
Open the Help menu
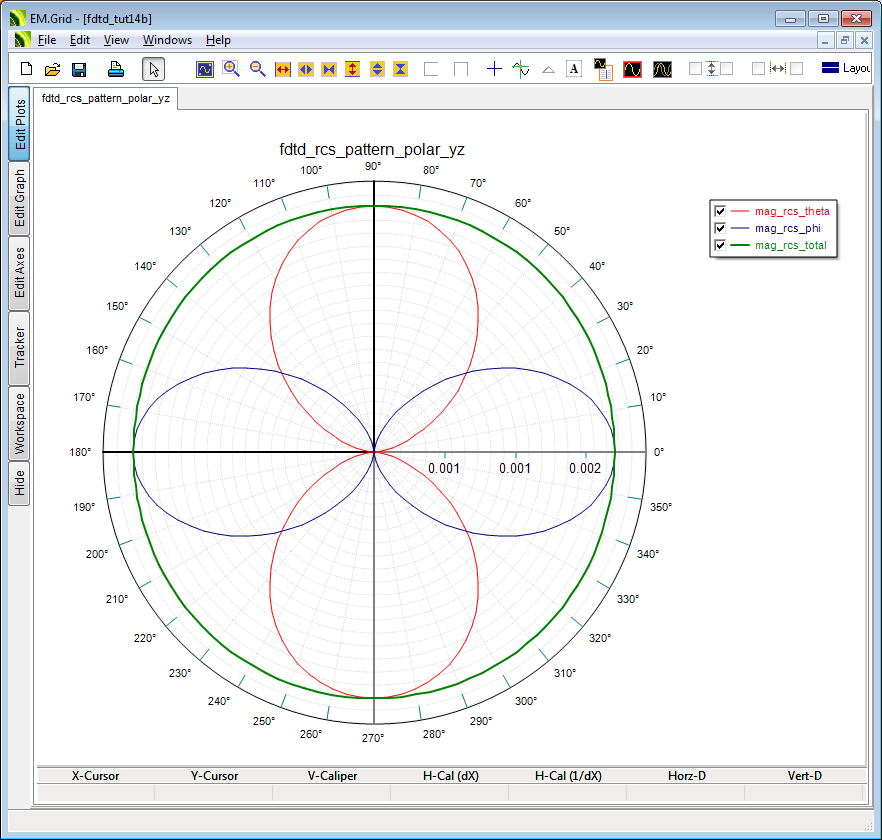point(218,40)
